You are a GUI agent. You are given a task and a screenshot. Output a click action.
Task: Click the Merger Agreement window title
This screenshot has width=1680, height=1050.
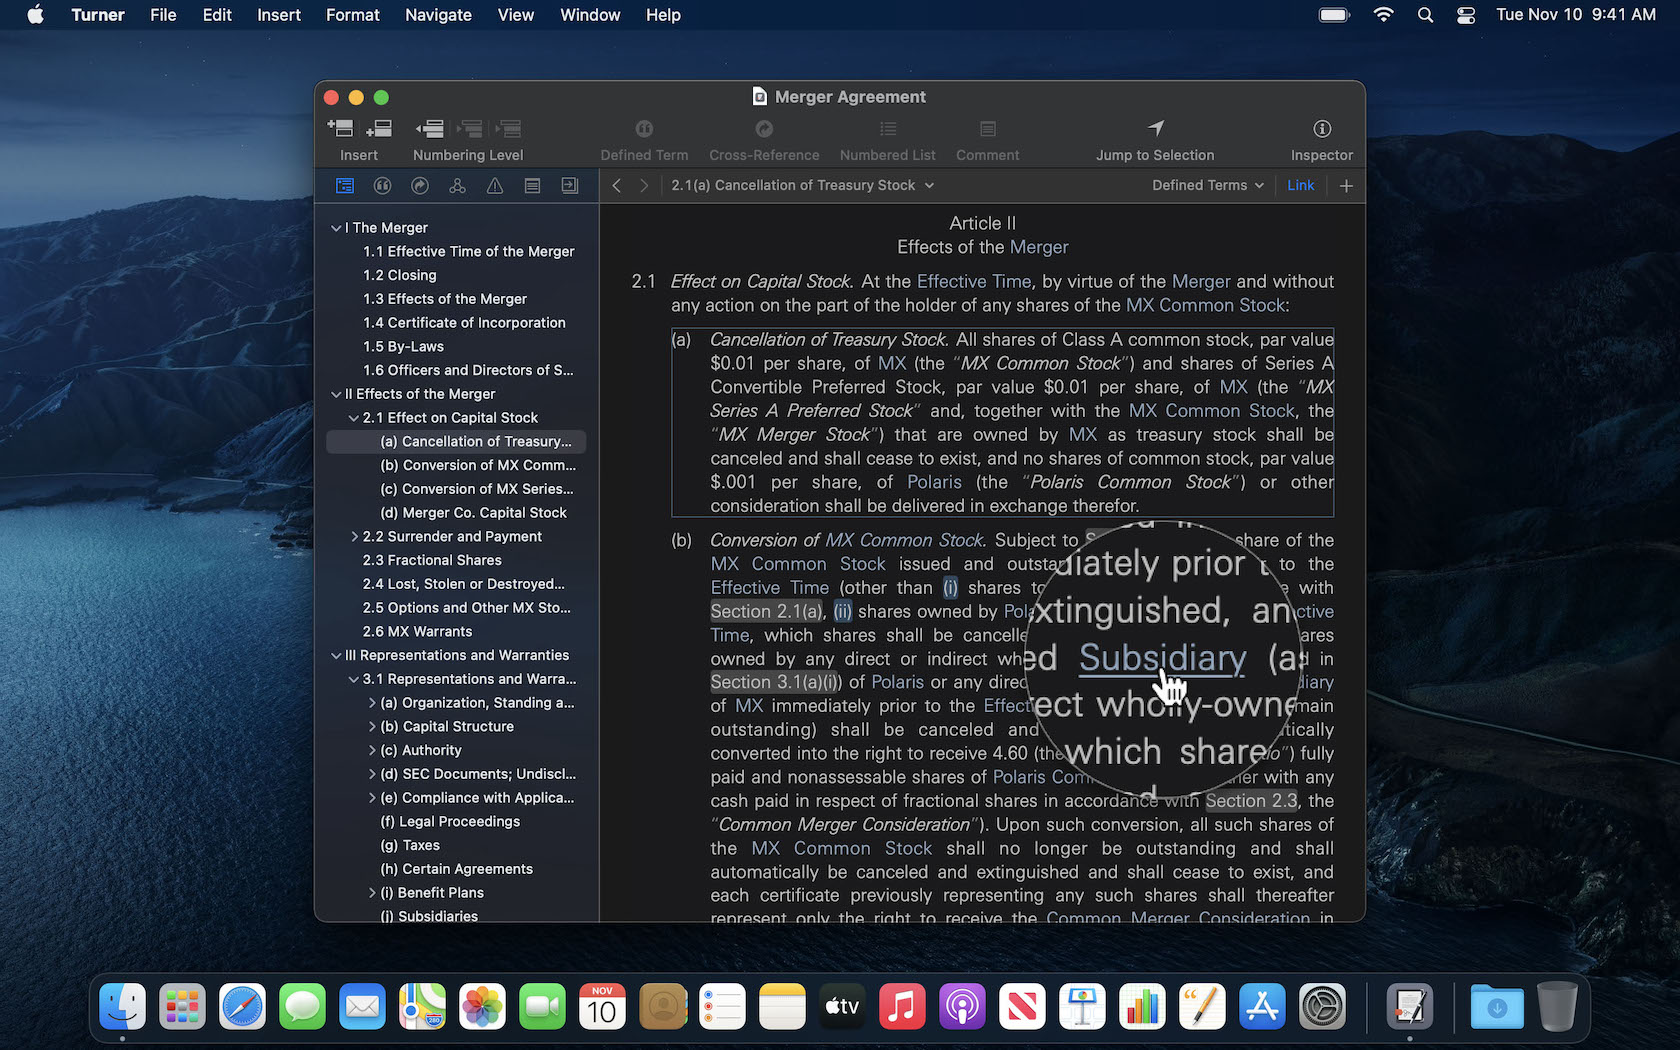click(850, 97)
